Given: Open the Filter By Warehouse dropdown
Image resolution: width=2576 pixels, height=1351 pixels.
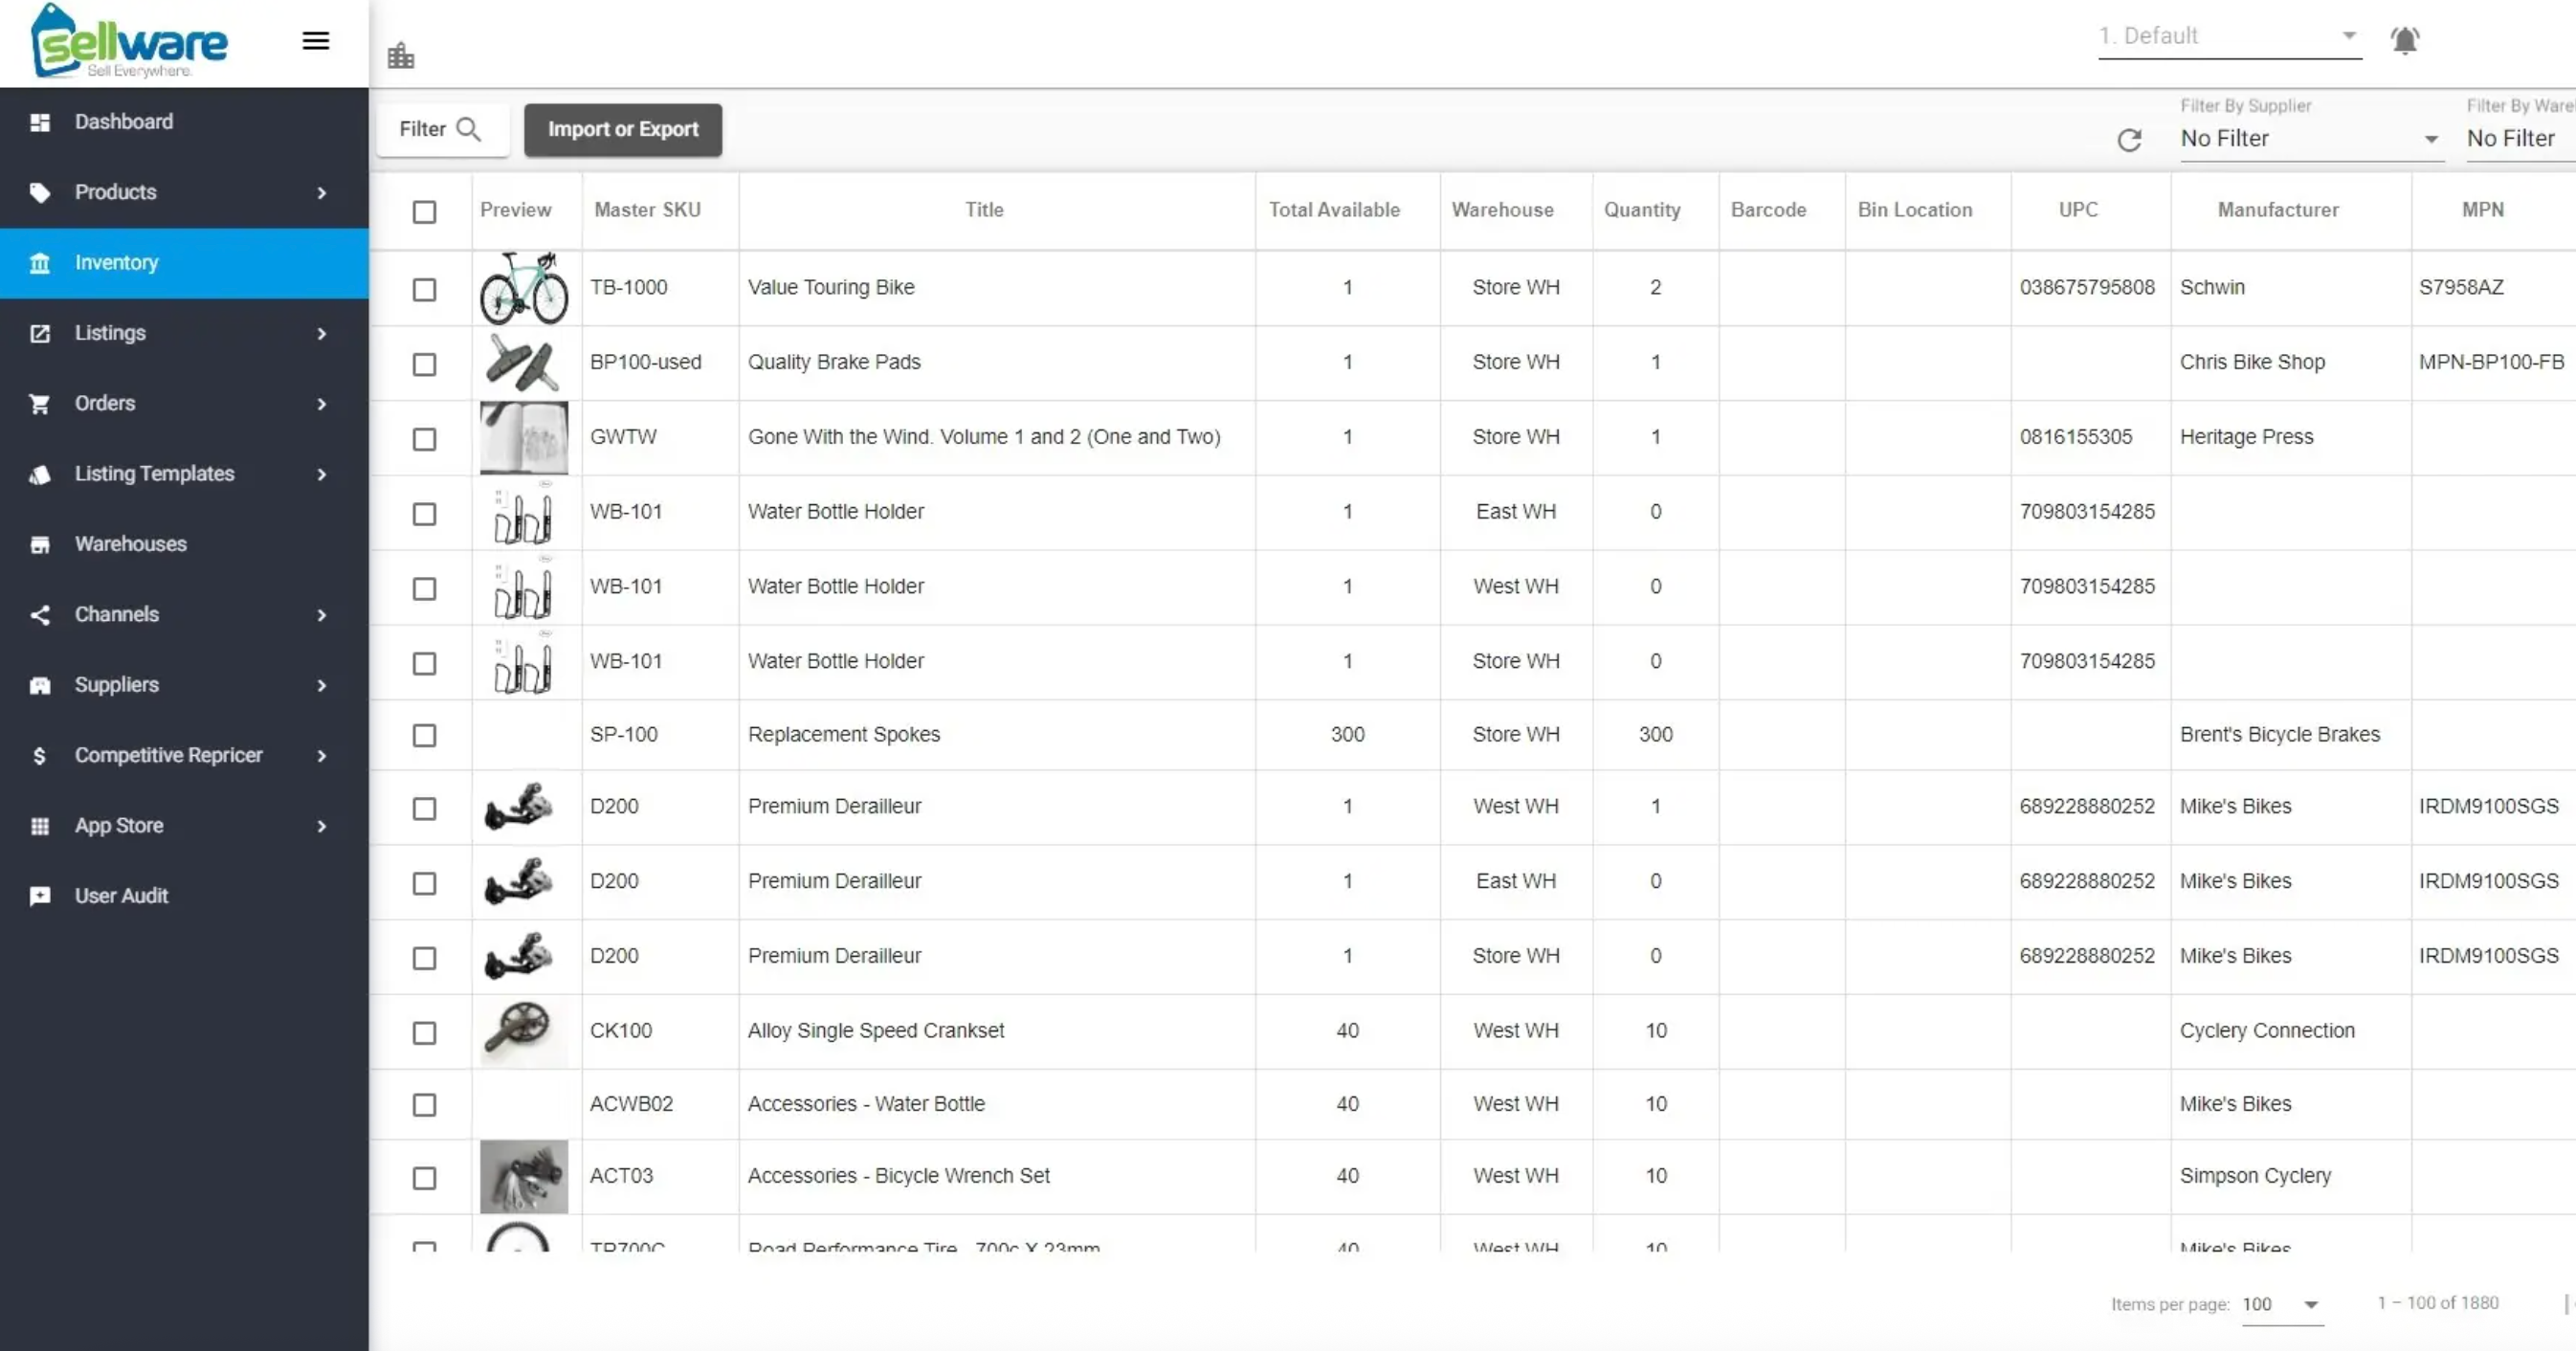Looking at the screenshot, I should pyautogui.click(x=2520, y=139).
